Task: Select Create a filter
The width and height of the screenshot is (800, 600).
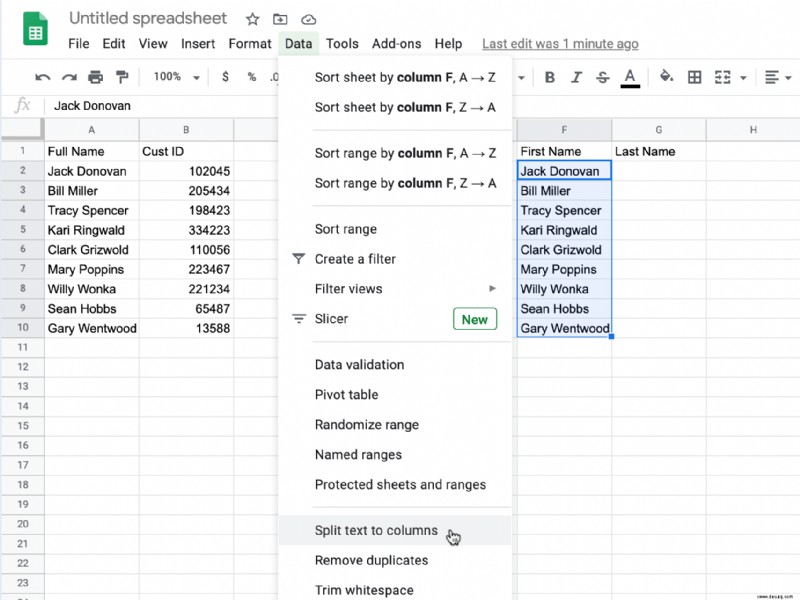Action: coord(395,259)
